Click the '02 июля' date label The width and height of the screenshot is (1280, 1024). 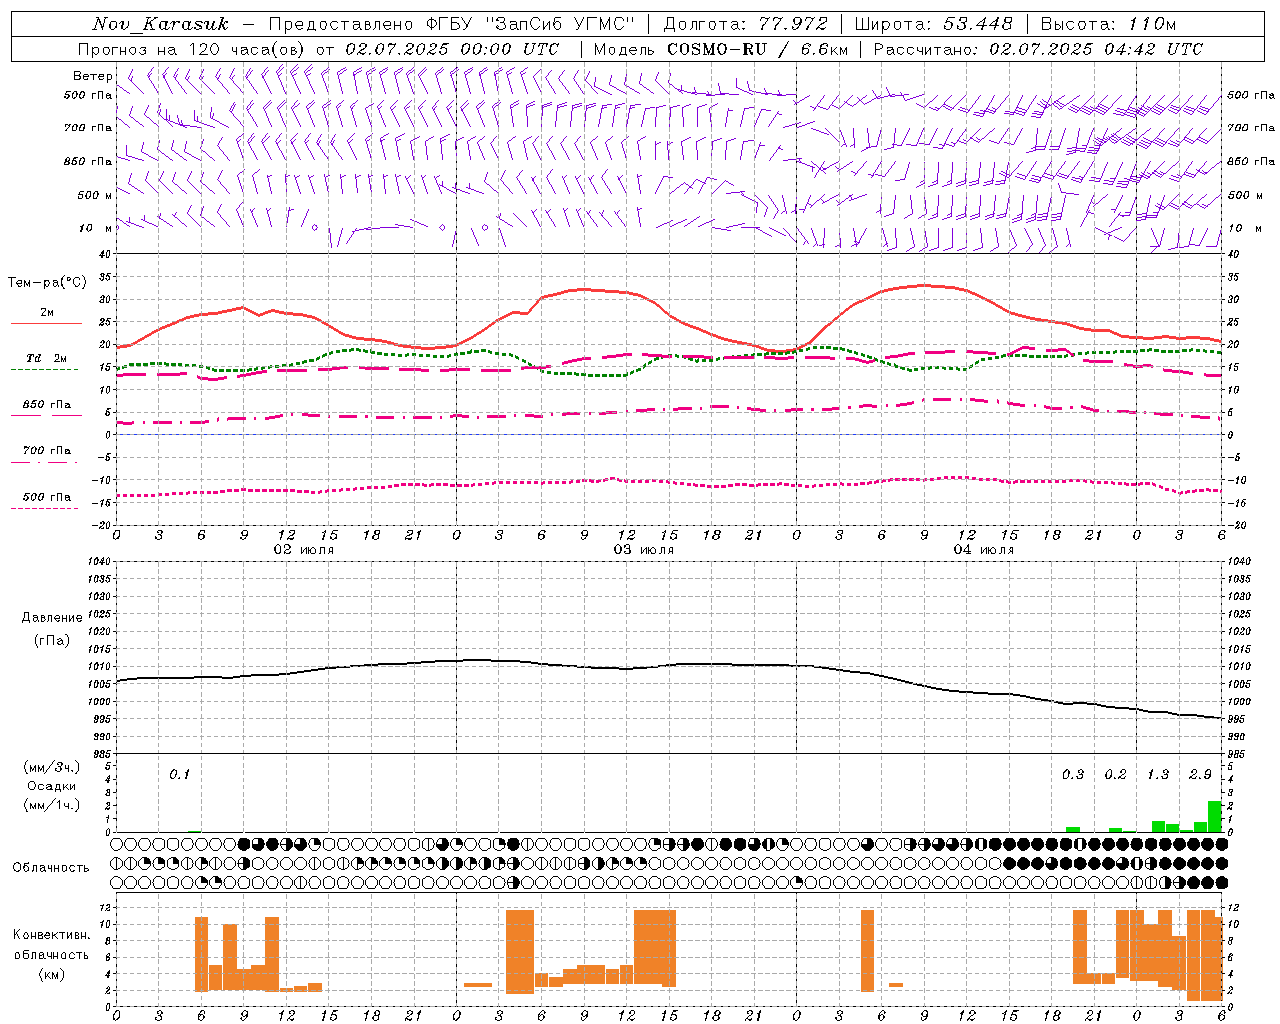(304, 550)
